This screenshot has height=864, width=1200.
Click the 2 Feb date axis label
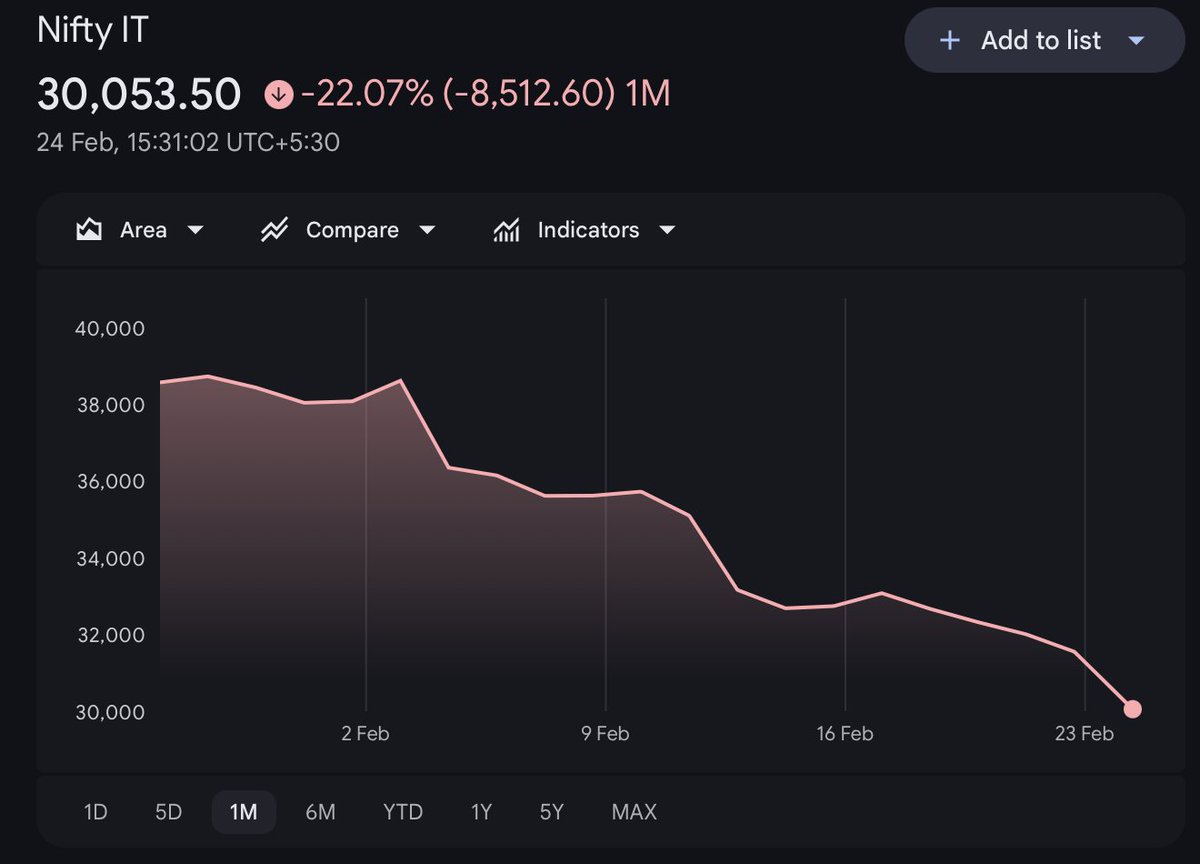[365, 734]
